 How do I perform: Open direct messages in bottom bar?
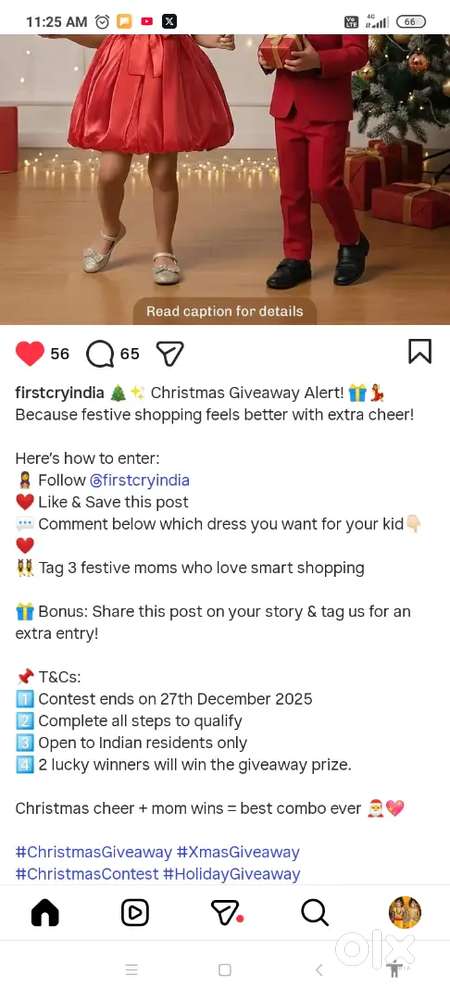pos(226,913)
